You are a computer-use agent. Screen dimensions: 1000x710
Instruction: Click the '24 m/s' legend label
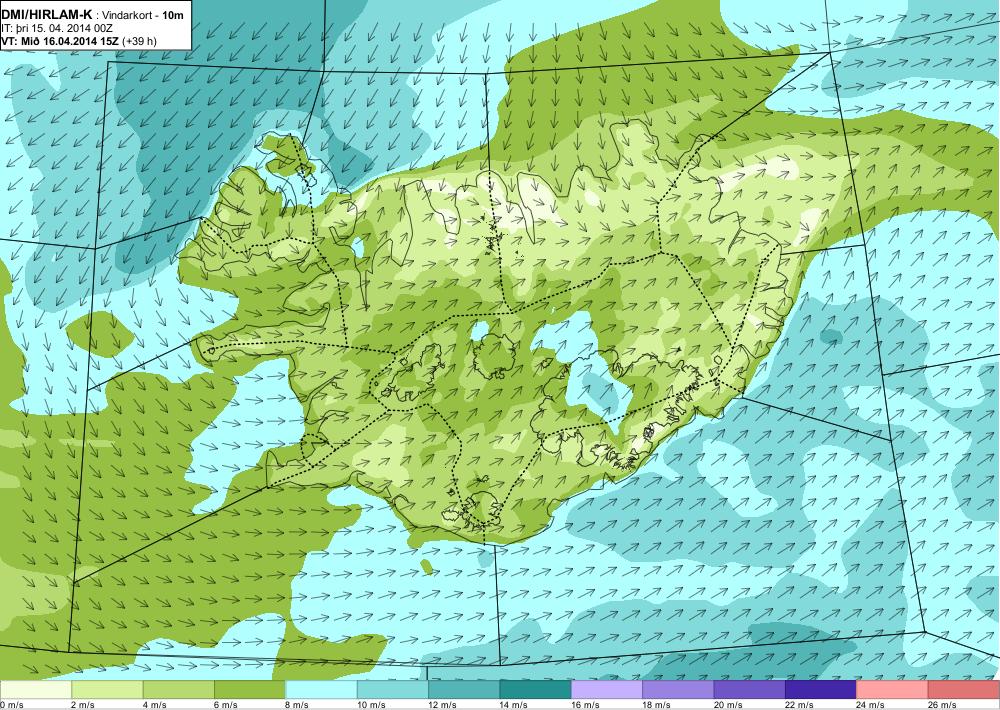870,704
